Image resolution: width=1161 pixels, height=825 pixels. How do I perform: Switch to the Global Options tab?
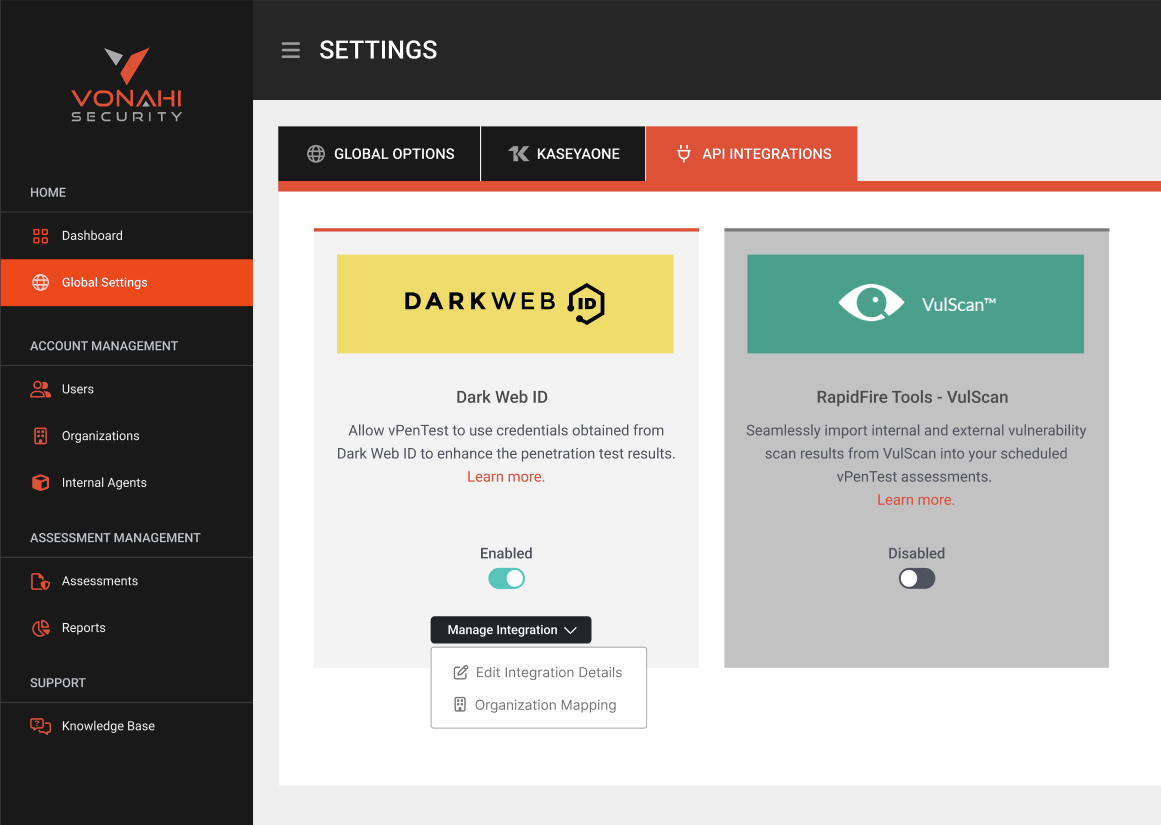(380, 154)
